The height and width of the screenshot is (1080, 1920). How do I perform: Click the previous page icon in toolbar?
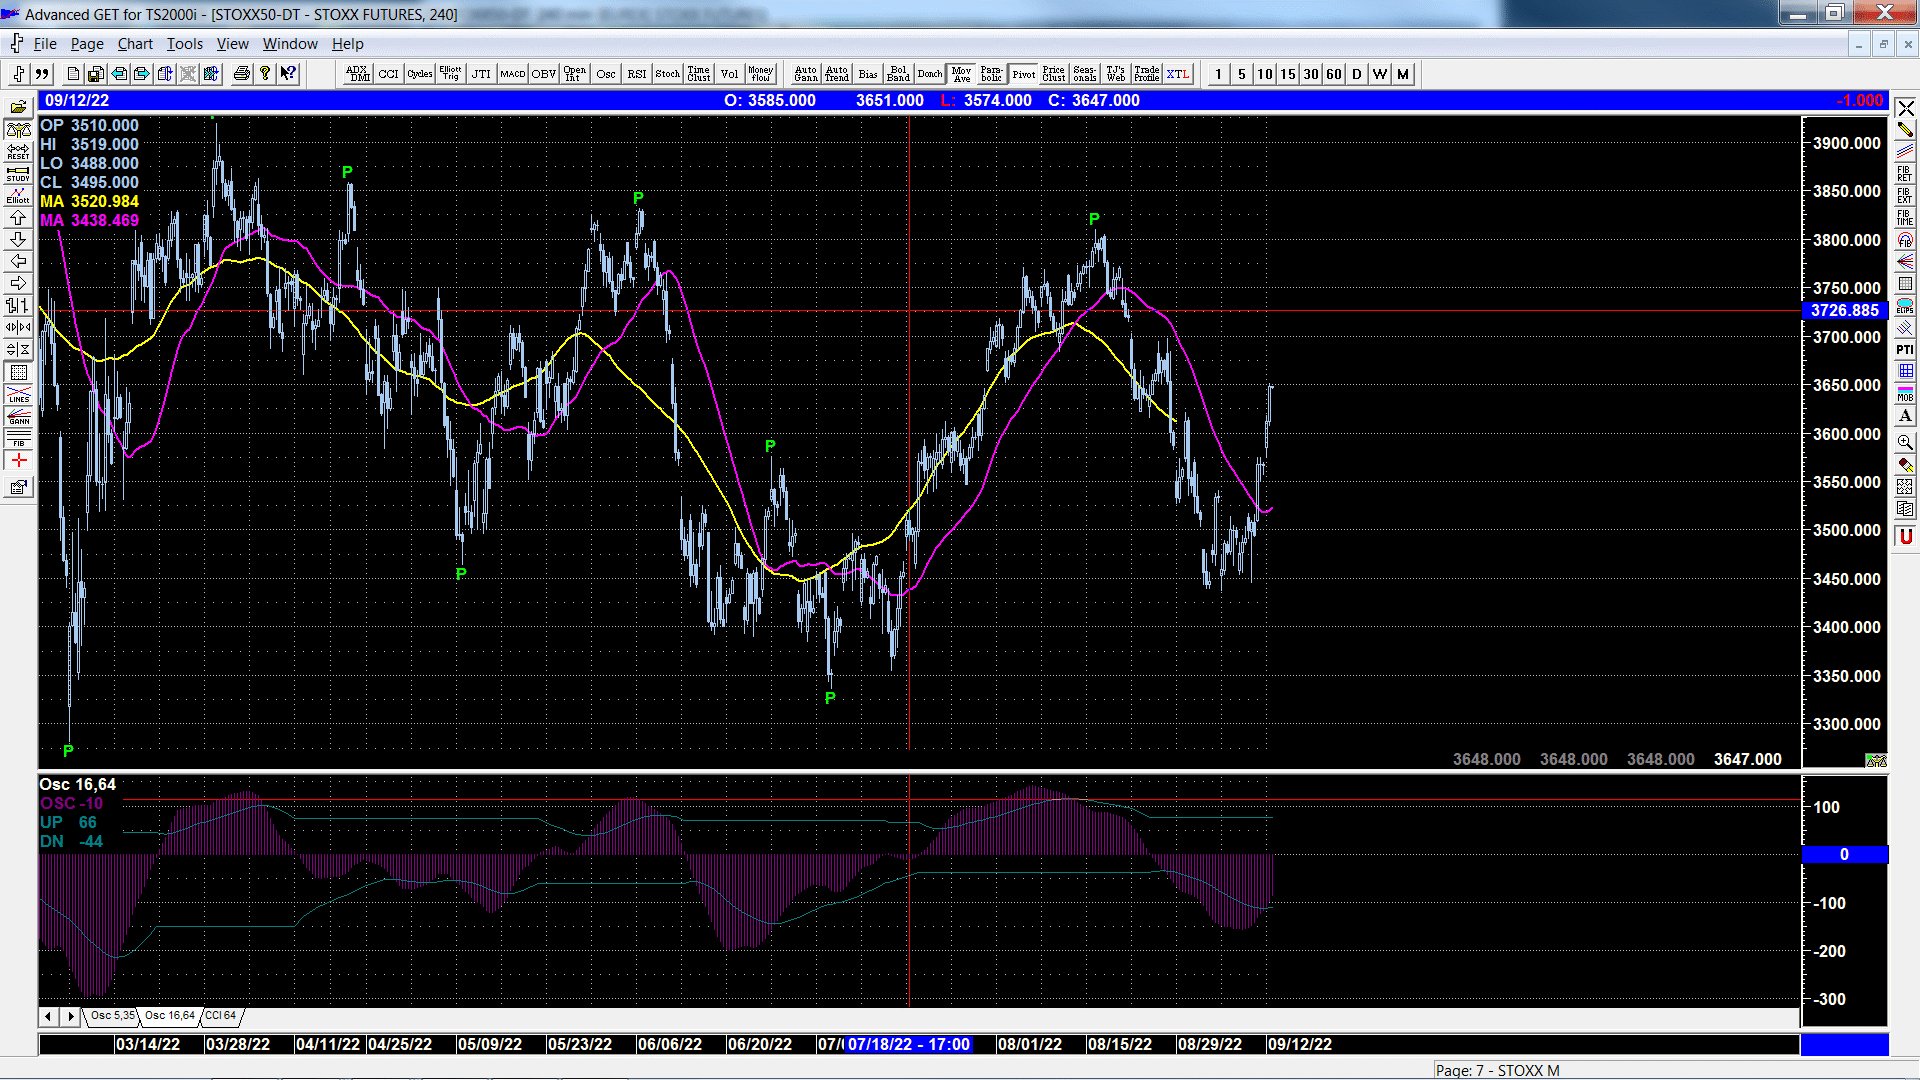pyautogui.click(x=119, y=74)
